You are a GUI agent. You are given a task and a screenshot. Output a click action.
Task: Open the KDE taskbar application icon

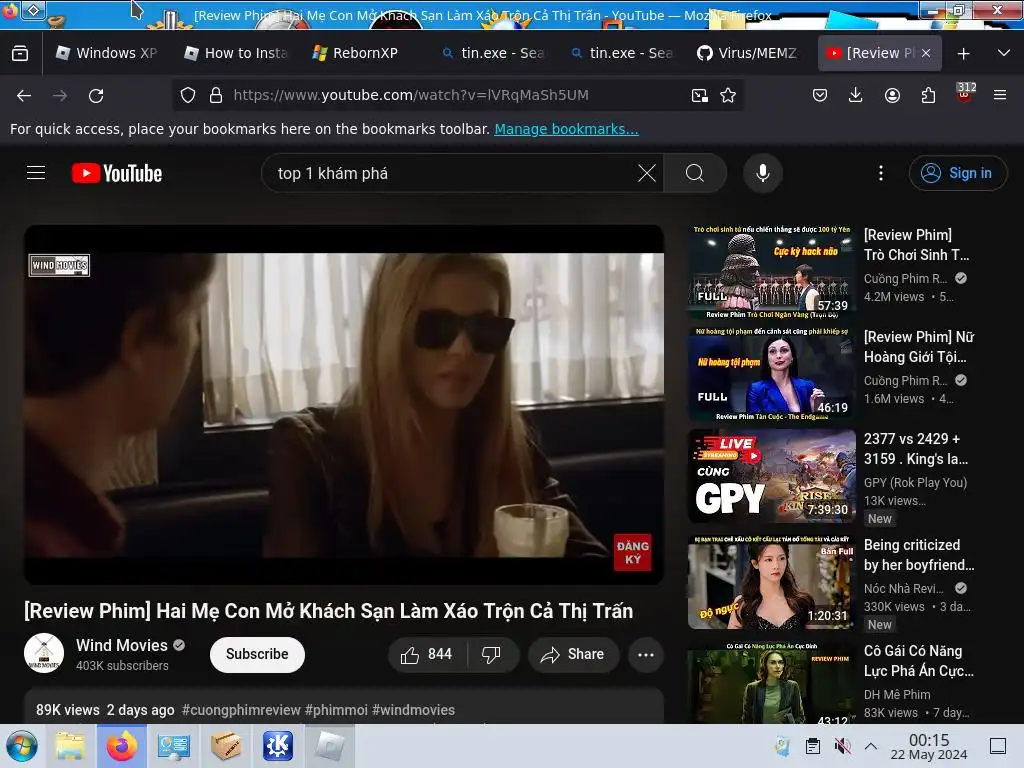278,746
